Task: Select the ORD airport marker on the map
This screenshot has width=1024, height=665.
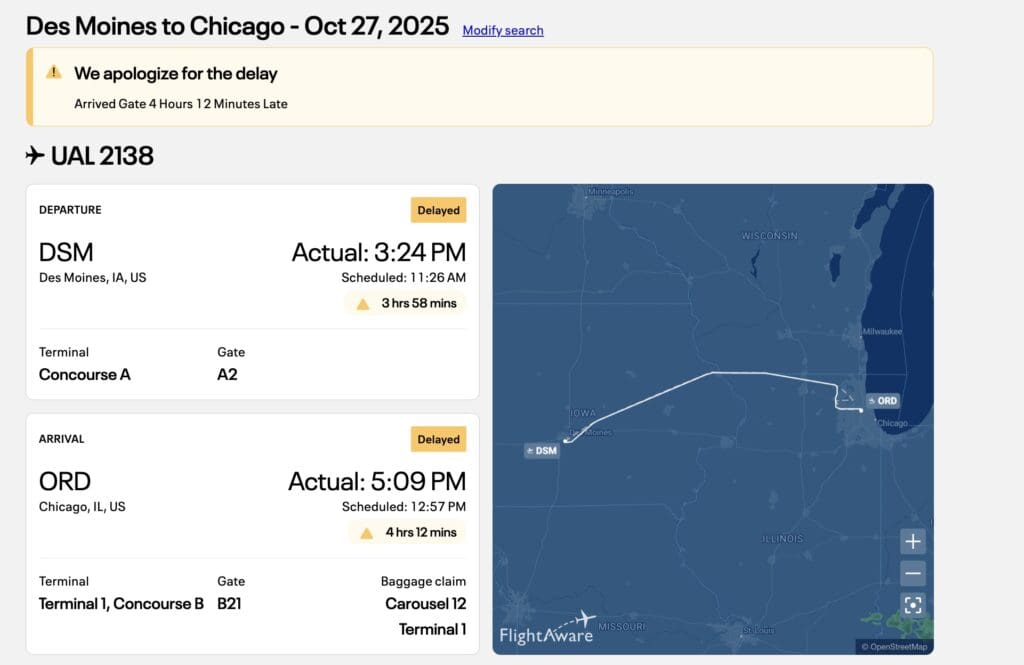Action: [x=882, y=400]
